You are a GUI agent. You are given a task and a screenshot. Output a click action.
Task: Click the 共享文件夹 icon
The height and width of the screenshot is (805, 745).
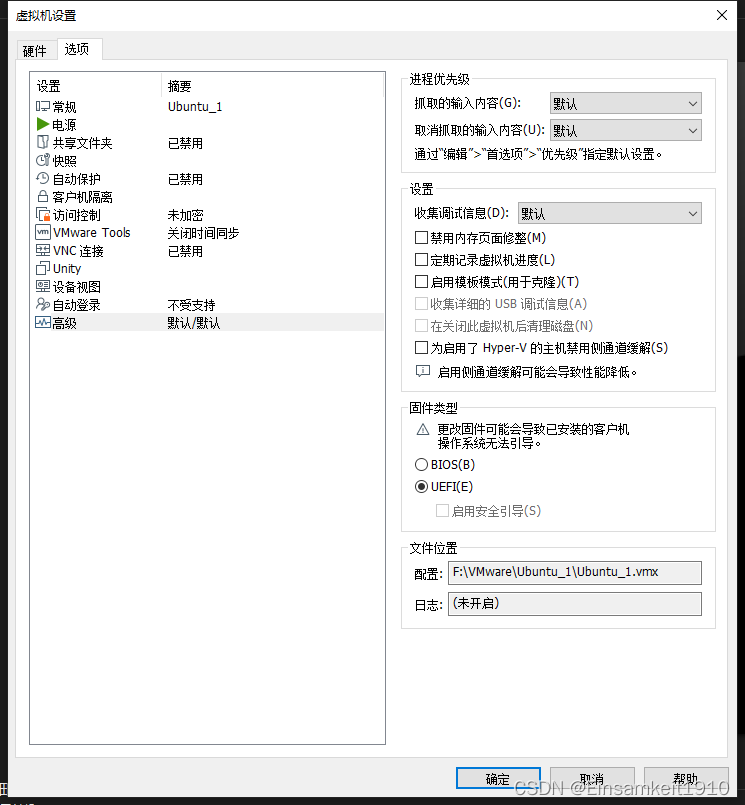coord(43,142)
